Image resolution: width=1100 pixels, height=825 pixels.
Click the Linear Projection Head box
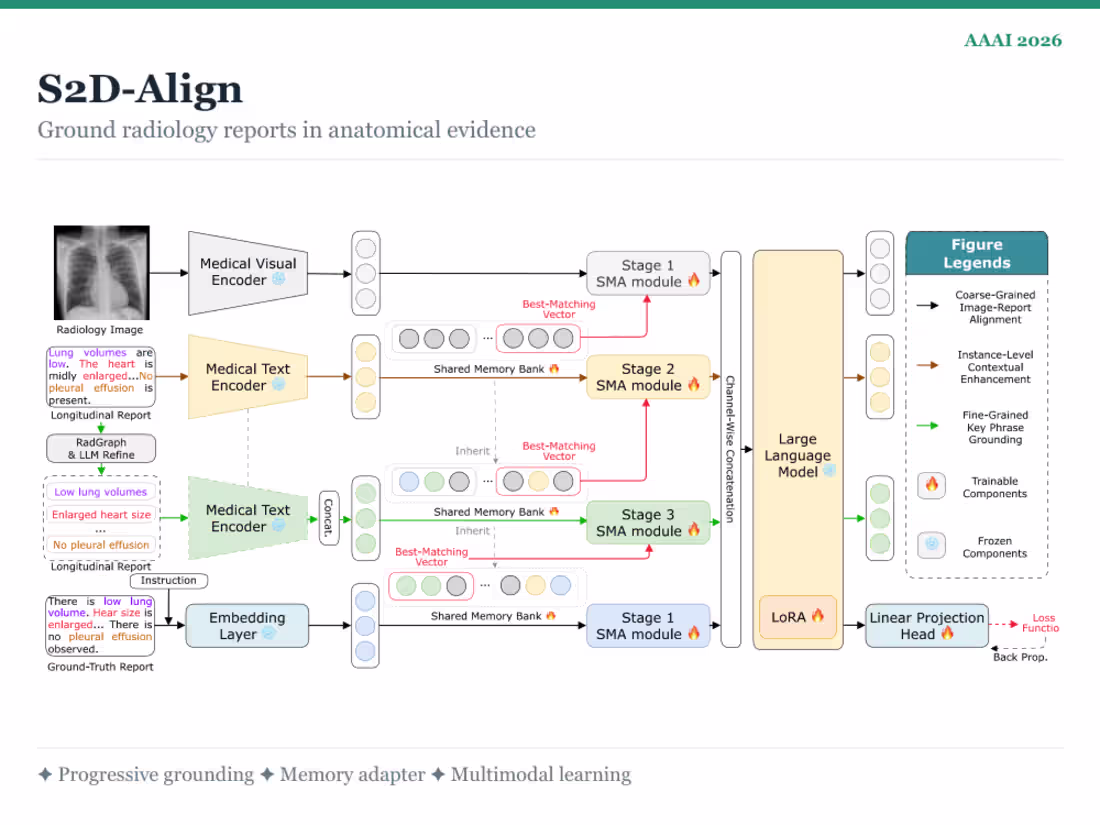click(927, 626)
